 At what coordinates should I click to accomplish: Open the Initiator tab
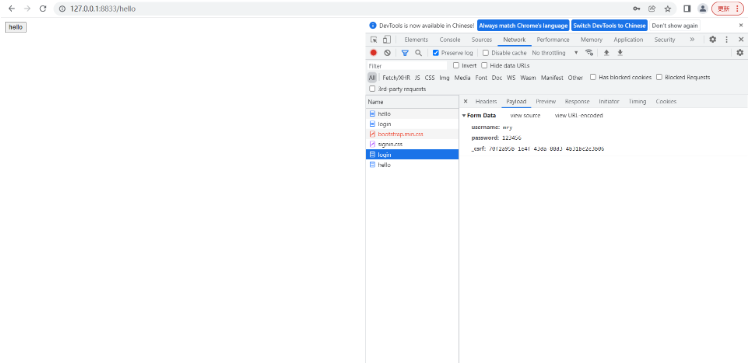[x=609, y=101]
